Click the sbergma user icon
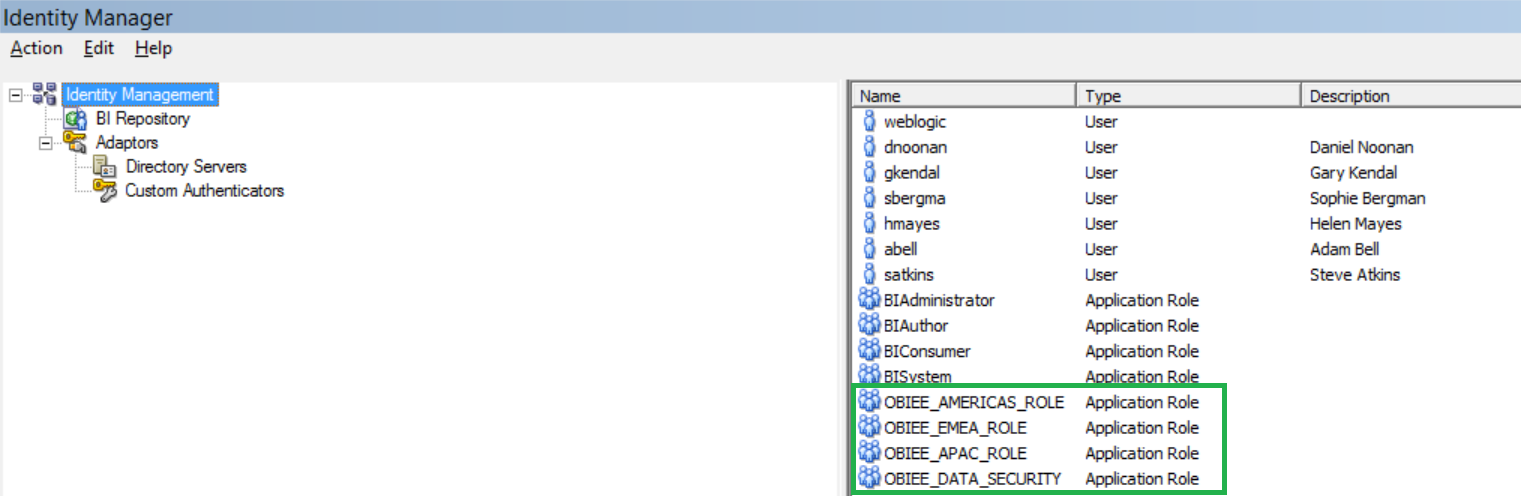 click(869, 198)
